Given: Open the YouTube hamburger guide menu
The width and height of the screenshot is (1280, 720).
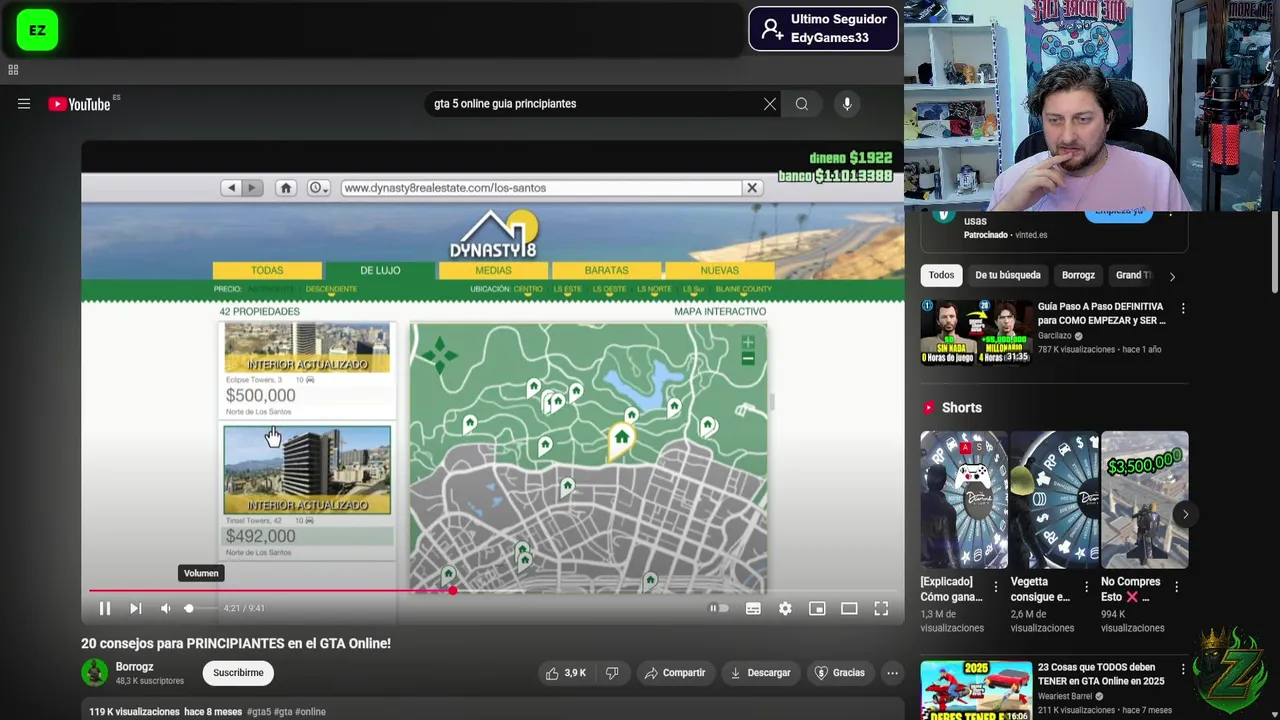Looking at the screenshot, I should (x=24, y=104).
